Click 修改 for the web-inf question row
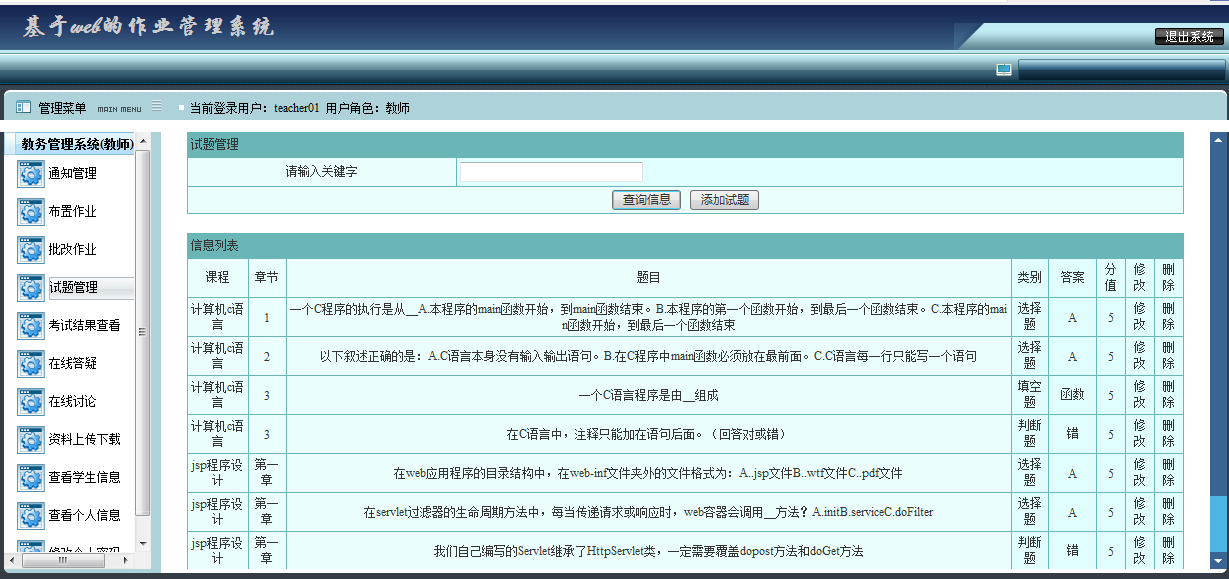The image size is (1229, 579). pyautogui.click(x=1140, y=473)
